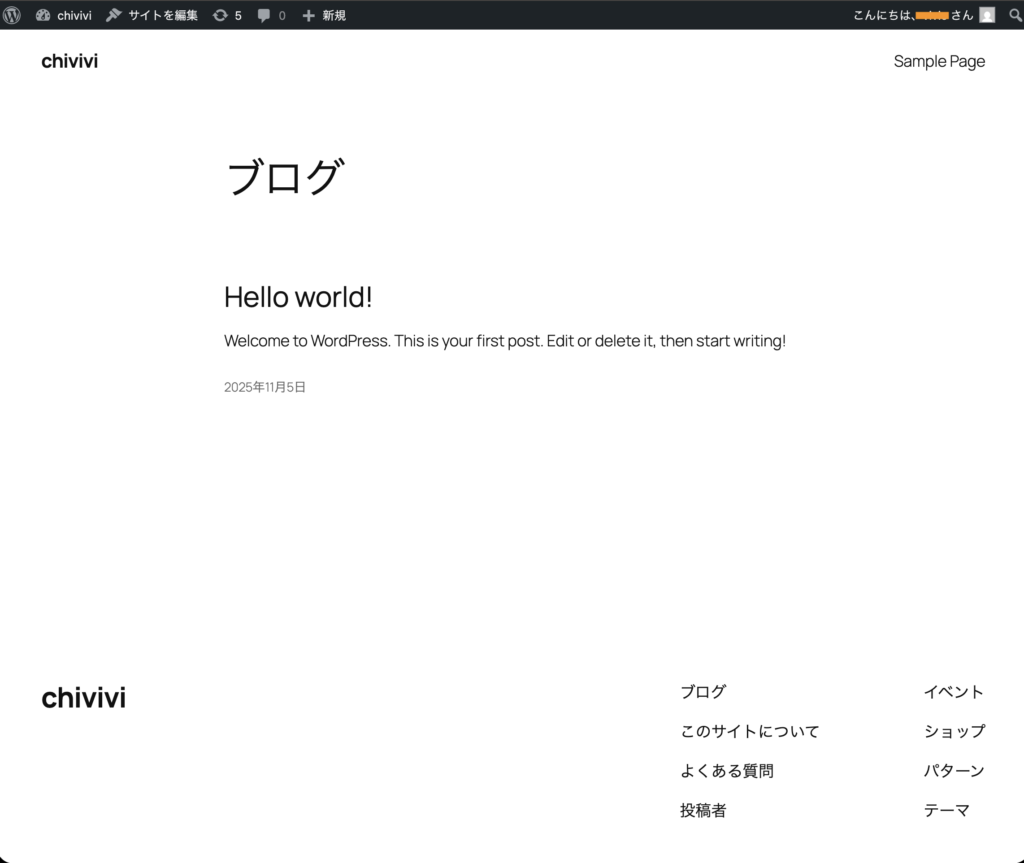The height and width of the screenshot is (863, 1024).
Task: Open the updates icon showing 5
Action: click(x=220, y=15)
